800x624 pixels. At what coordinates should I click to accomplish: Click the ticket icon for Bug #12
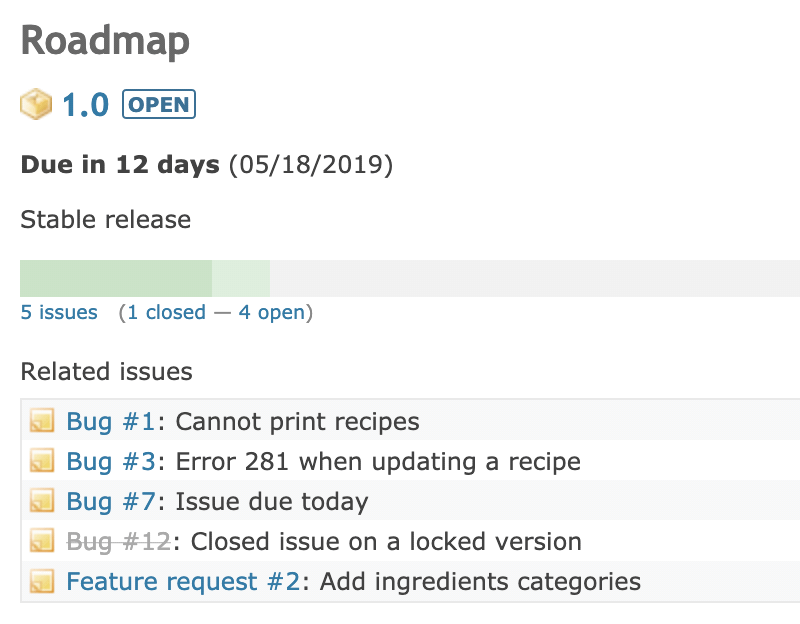pos(42,540)
